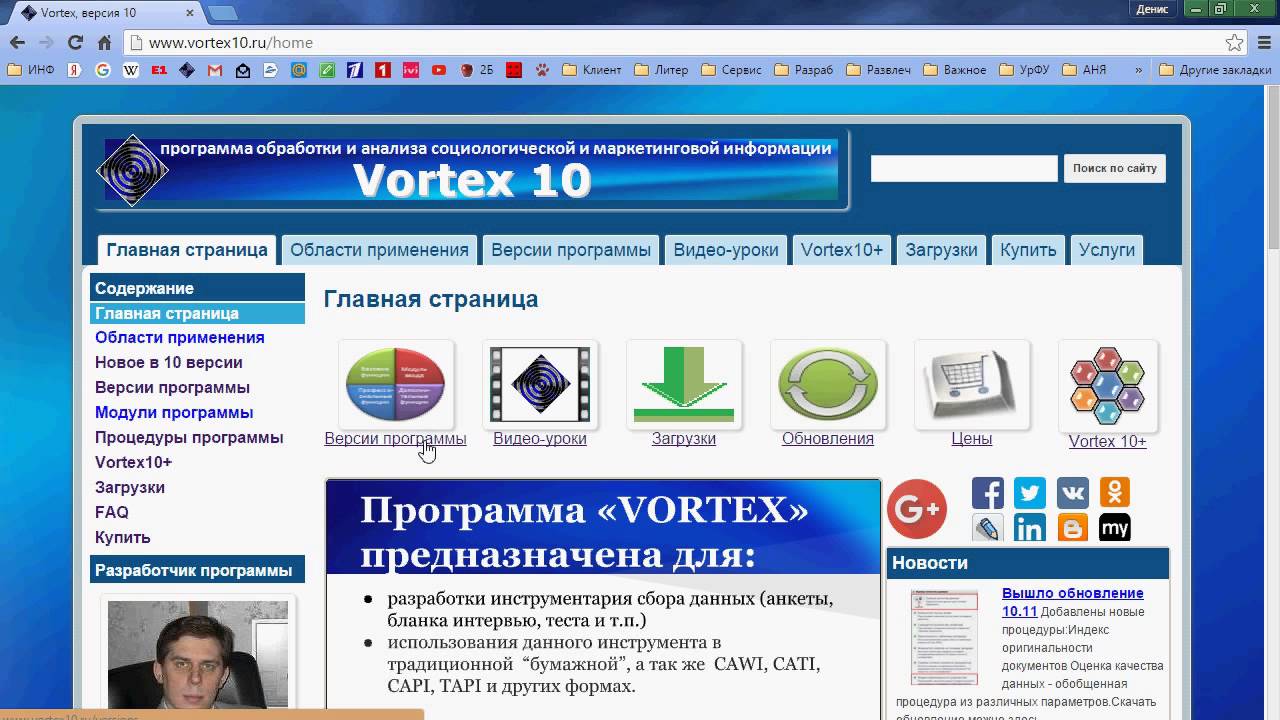Go back in the browser
Screen dimensions: 1280x720
17,42
